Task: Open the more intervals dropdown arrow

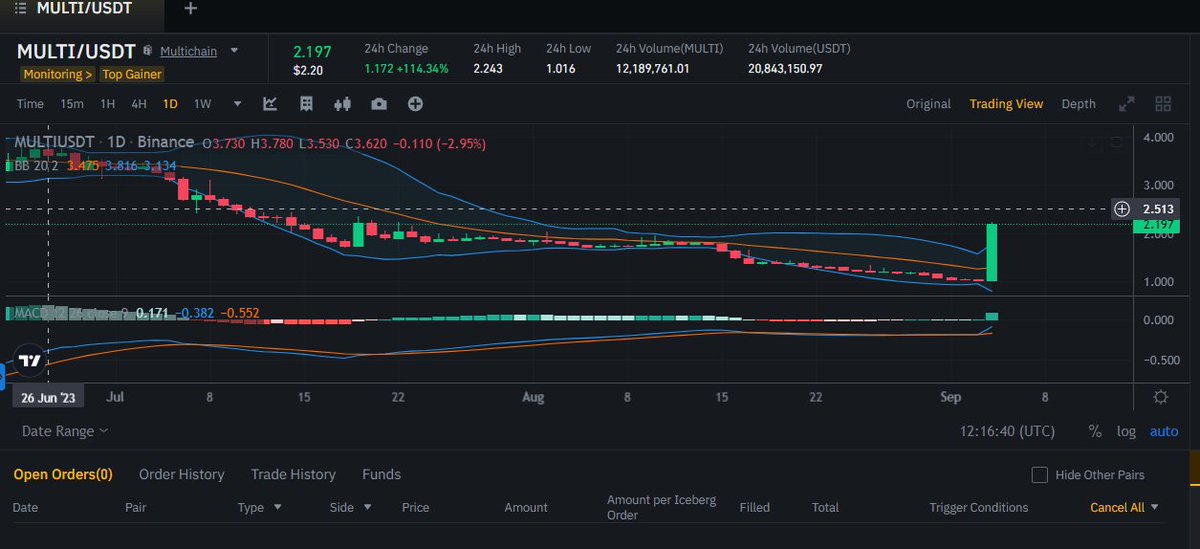Action: 237,104
